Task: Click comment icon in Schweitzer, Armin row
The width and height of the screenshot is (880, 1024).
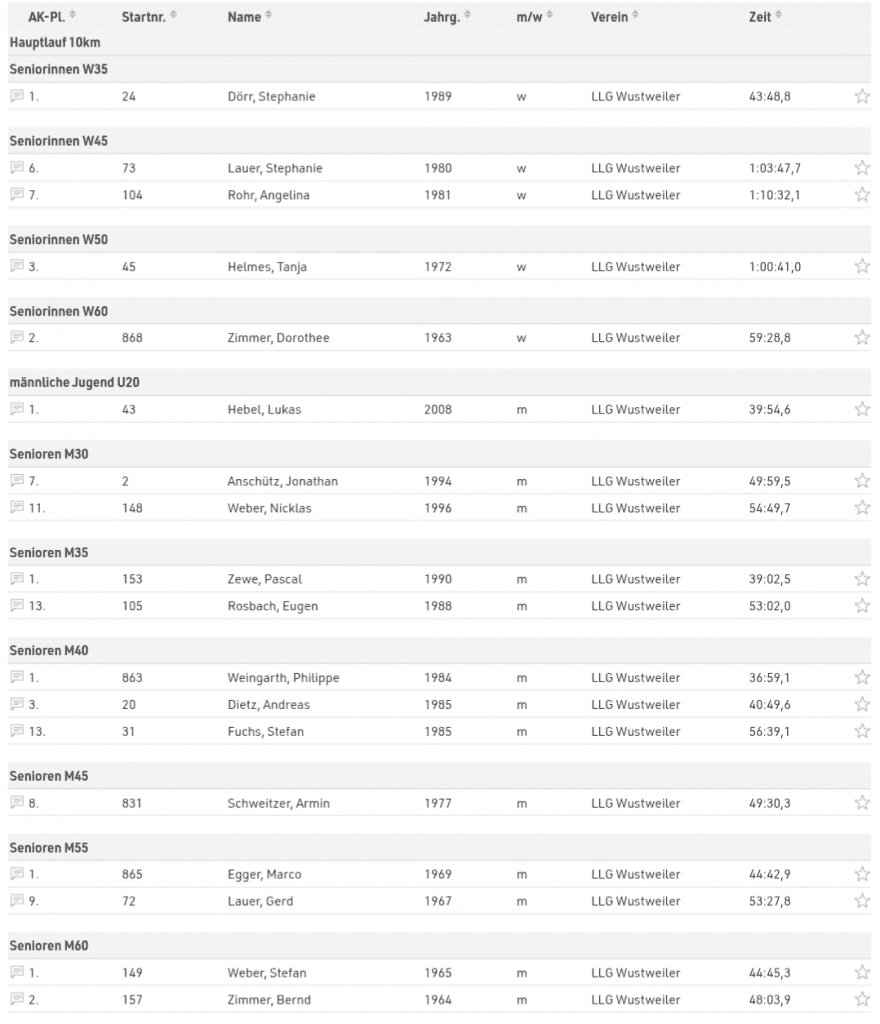Action: pyautogui.click(x=17, y=803)
